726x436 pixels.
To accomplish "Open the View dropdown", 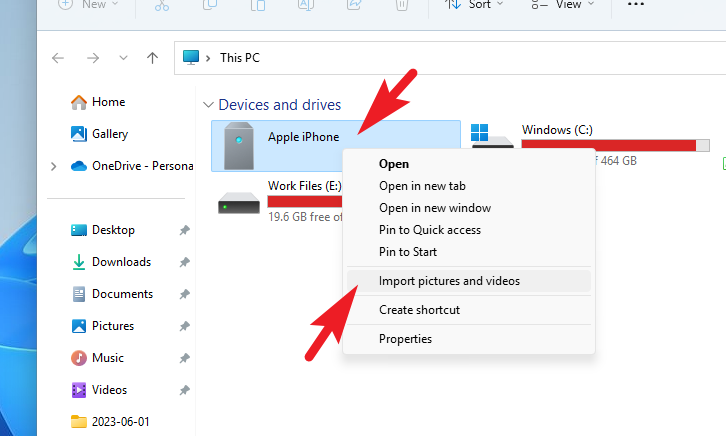I will click(x=562, y=5).
